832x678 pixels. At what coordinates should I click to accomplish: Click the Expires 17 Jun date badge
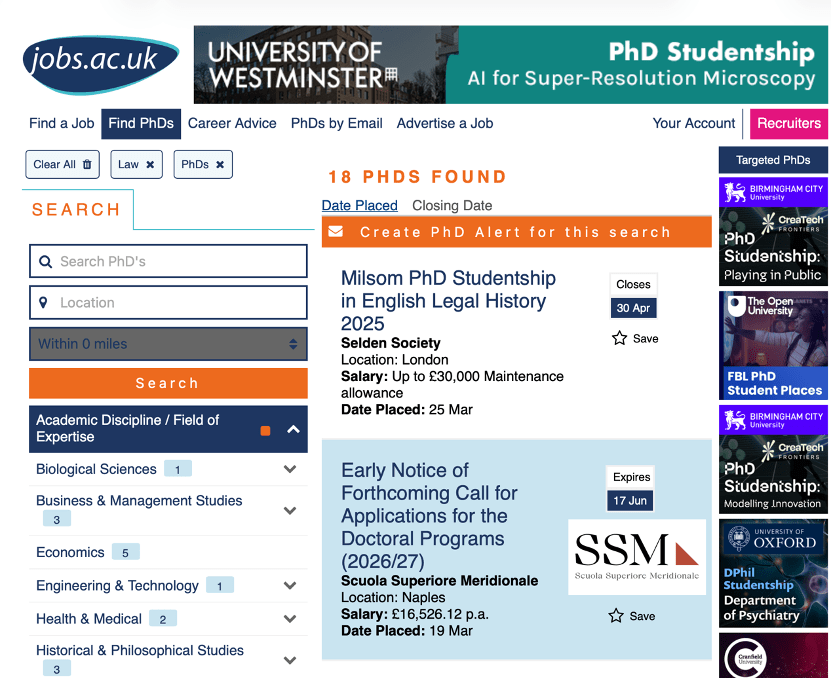point(630,489)
